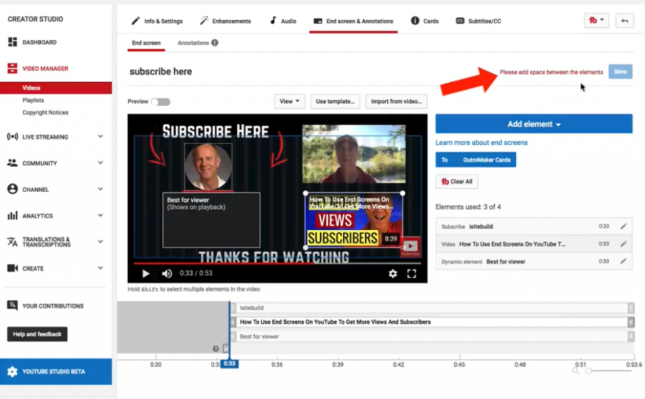Open the Cards tab

coord(425,21)
